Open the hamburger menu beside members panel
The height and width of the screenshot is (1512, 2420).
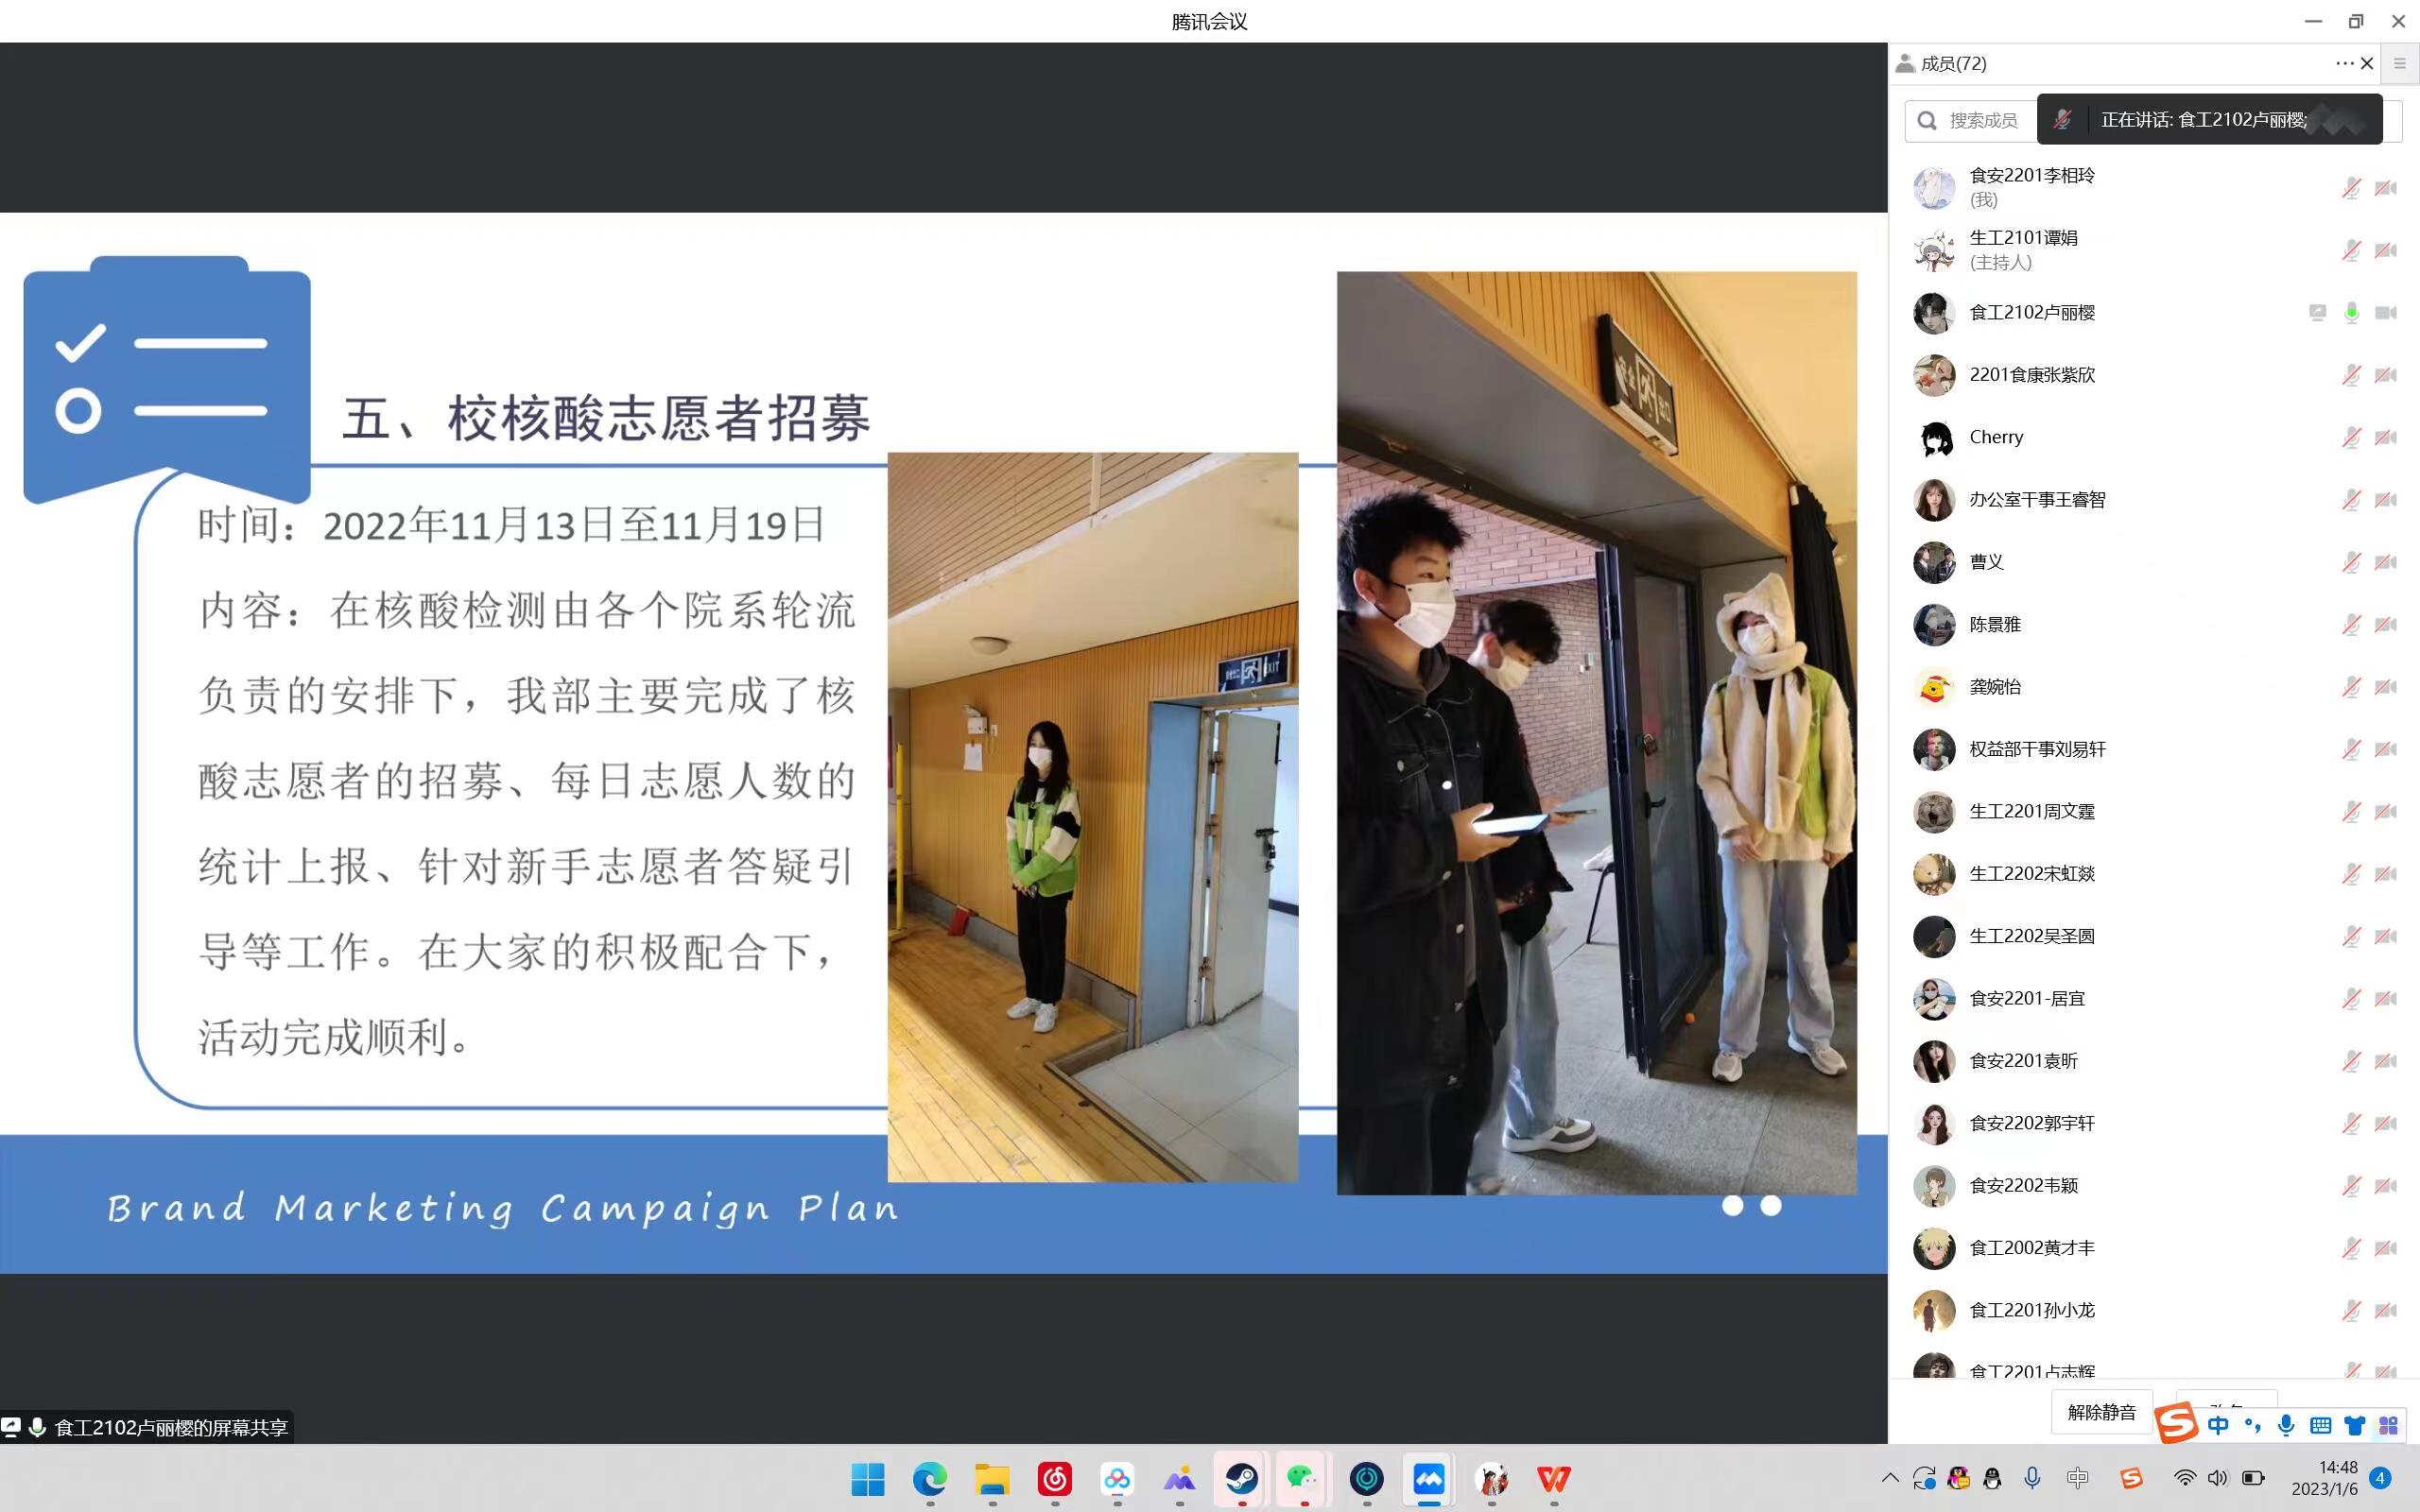(x=2400, y=63)
